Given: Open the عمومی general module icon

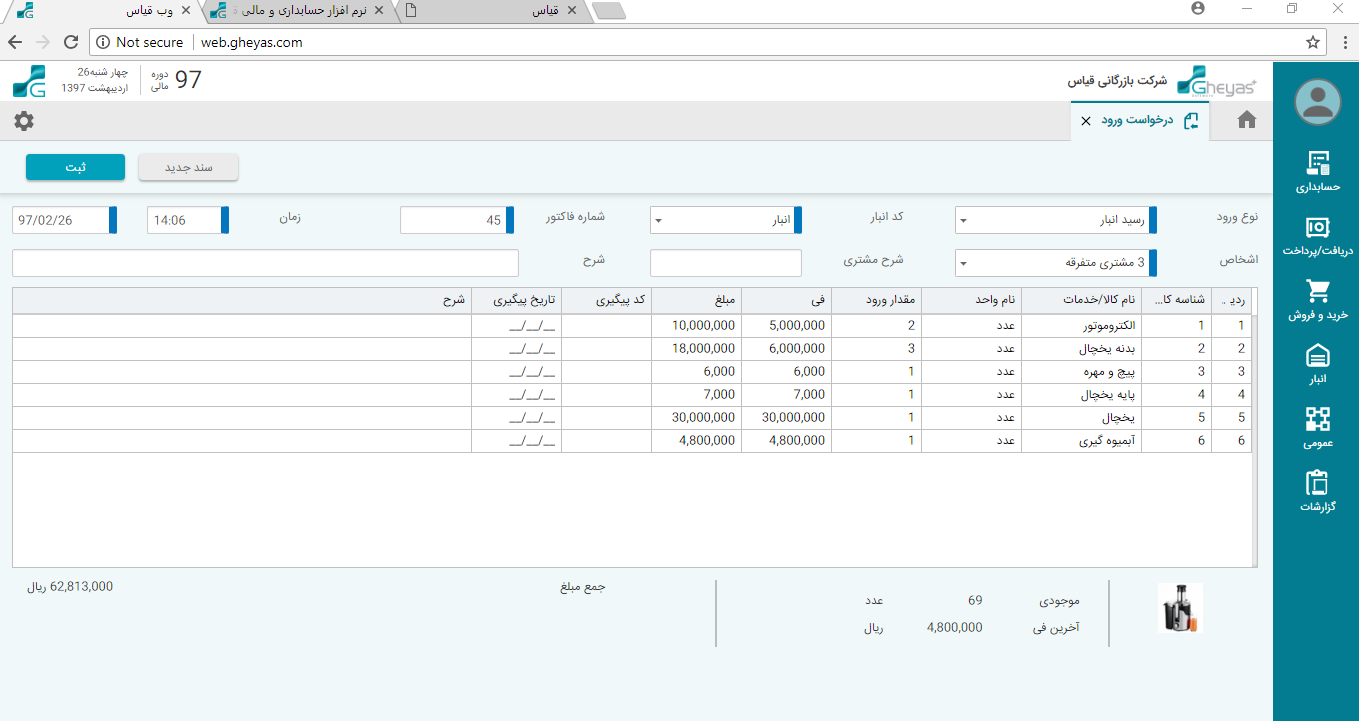Looking at the screenshot, I should click(x=1317, y=419).
